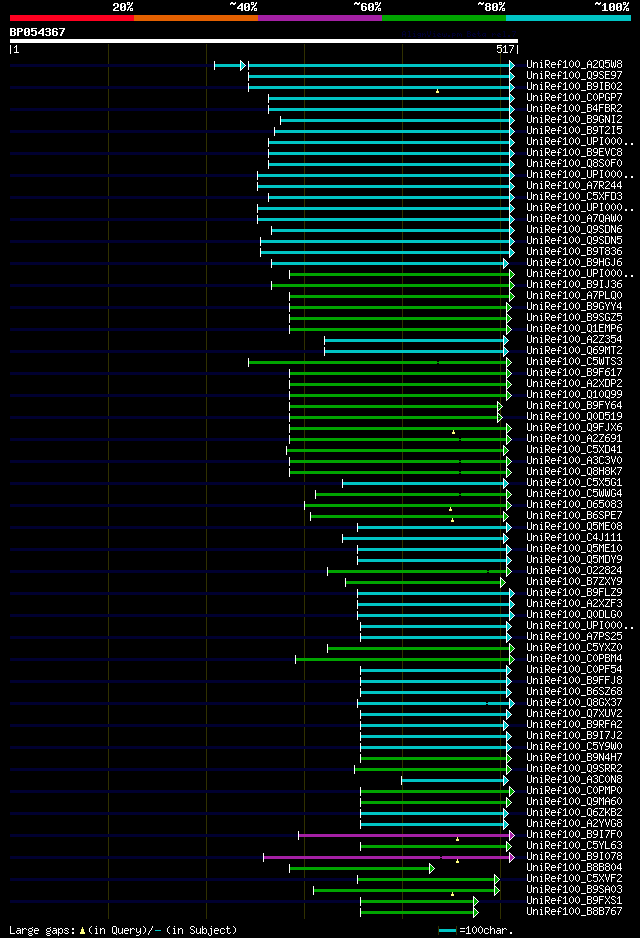Select the query name BP054367
Image resolution: width=640 pixels, height=938 pixels.
[x=37, y=32]
